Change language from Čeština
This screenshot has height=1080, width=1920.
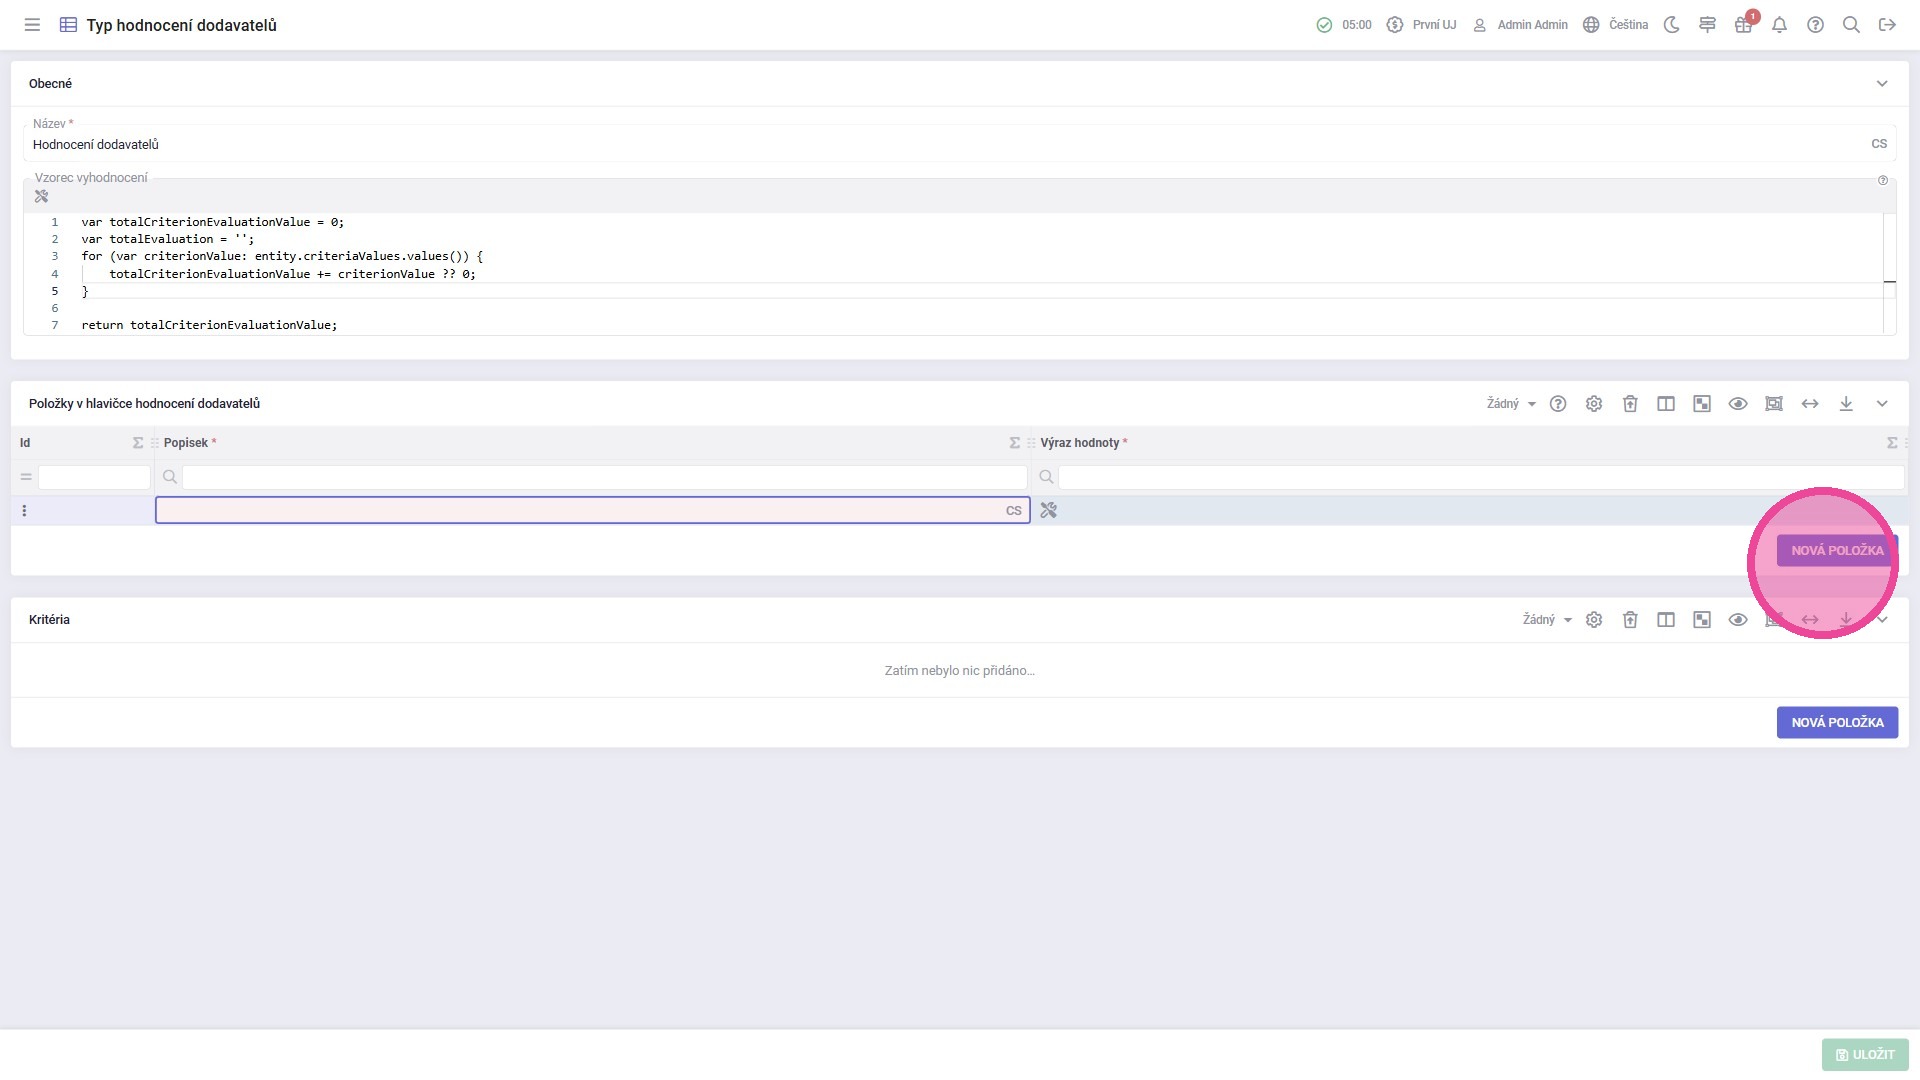tap(1616, 25)
